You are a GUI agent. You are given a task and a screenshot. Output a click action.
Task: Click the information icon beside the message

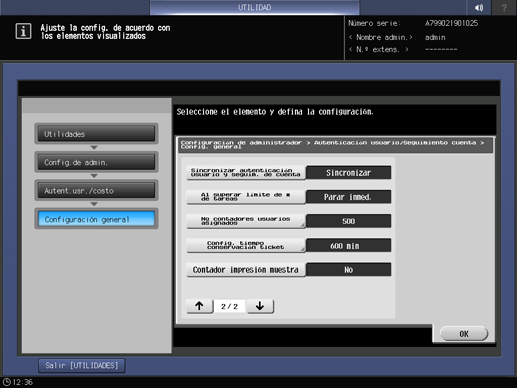pyautogui.click(x=23, y=31)
